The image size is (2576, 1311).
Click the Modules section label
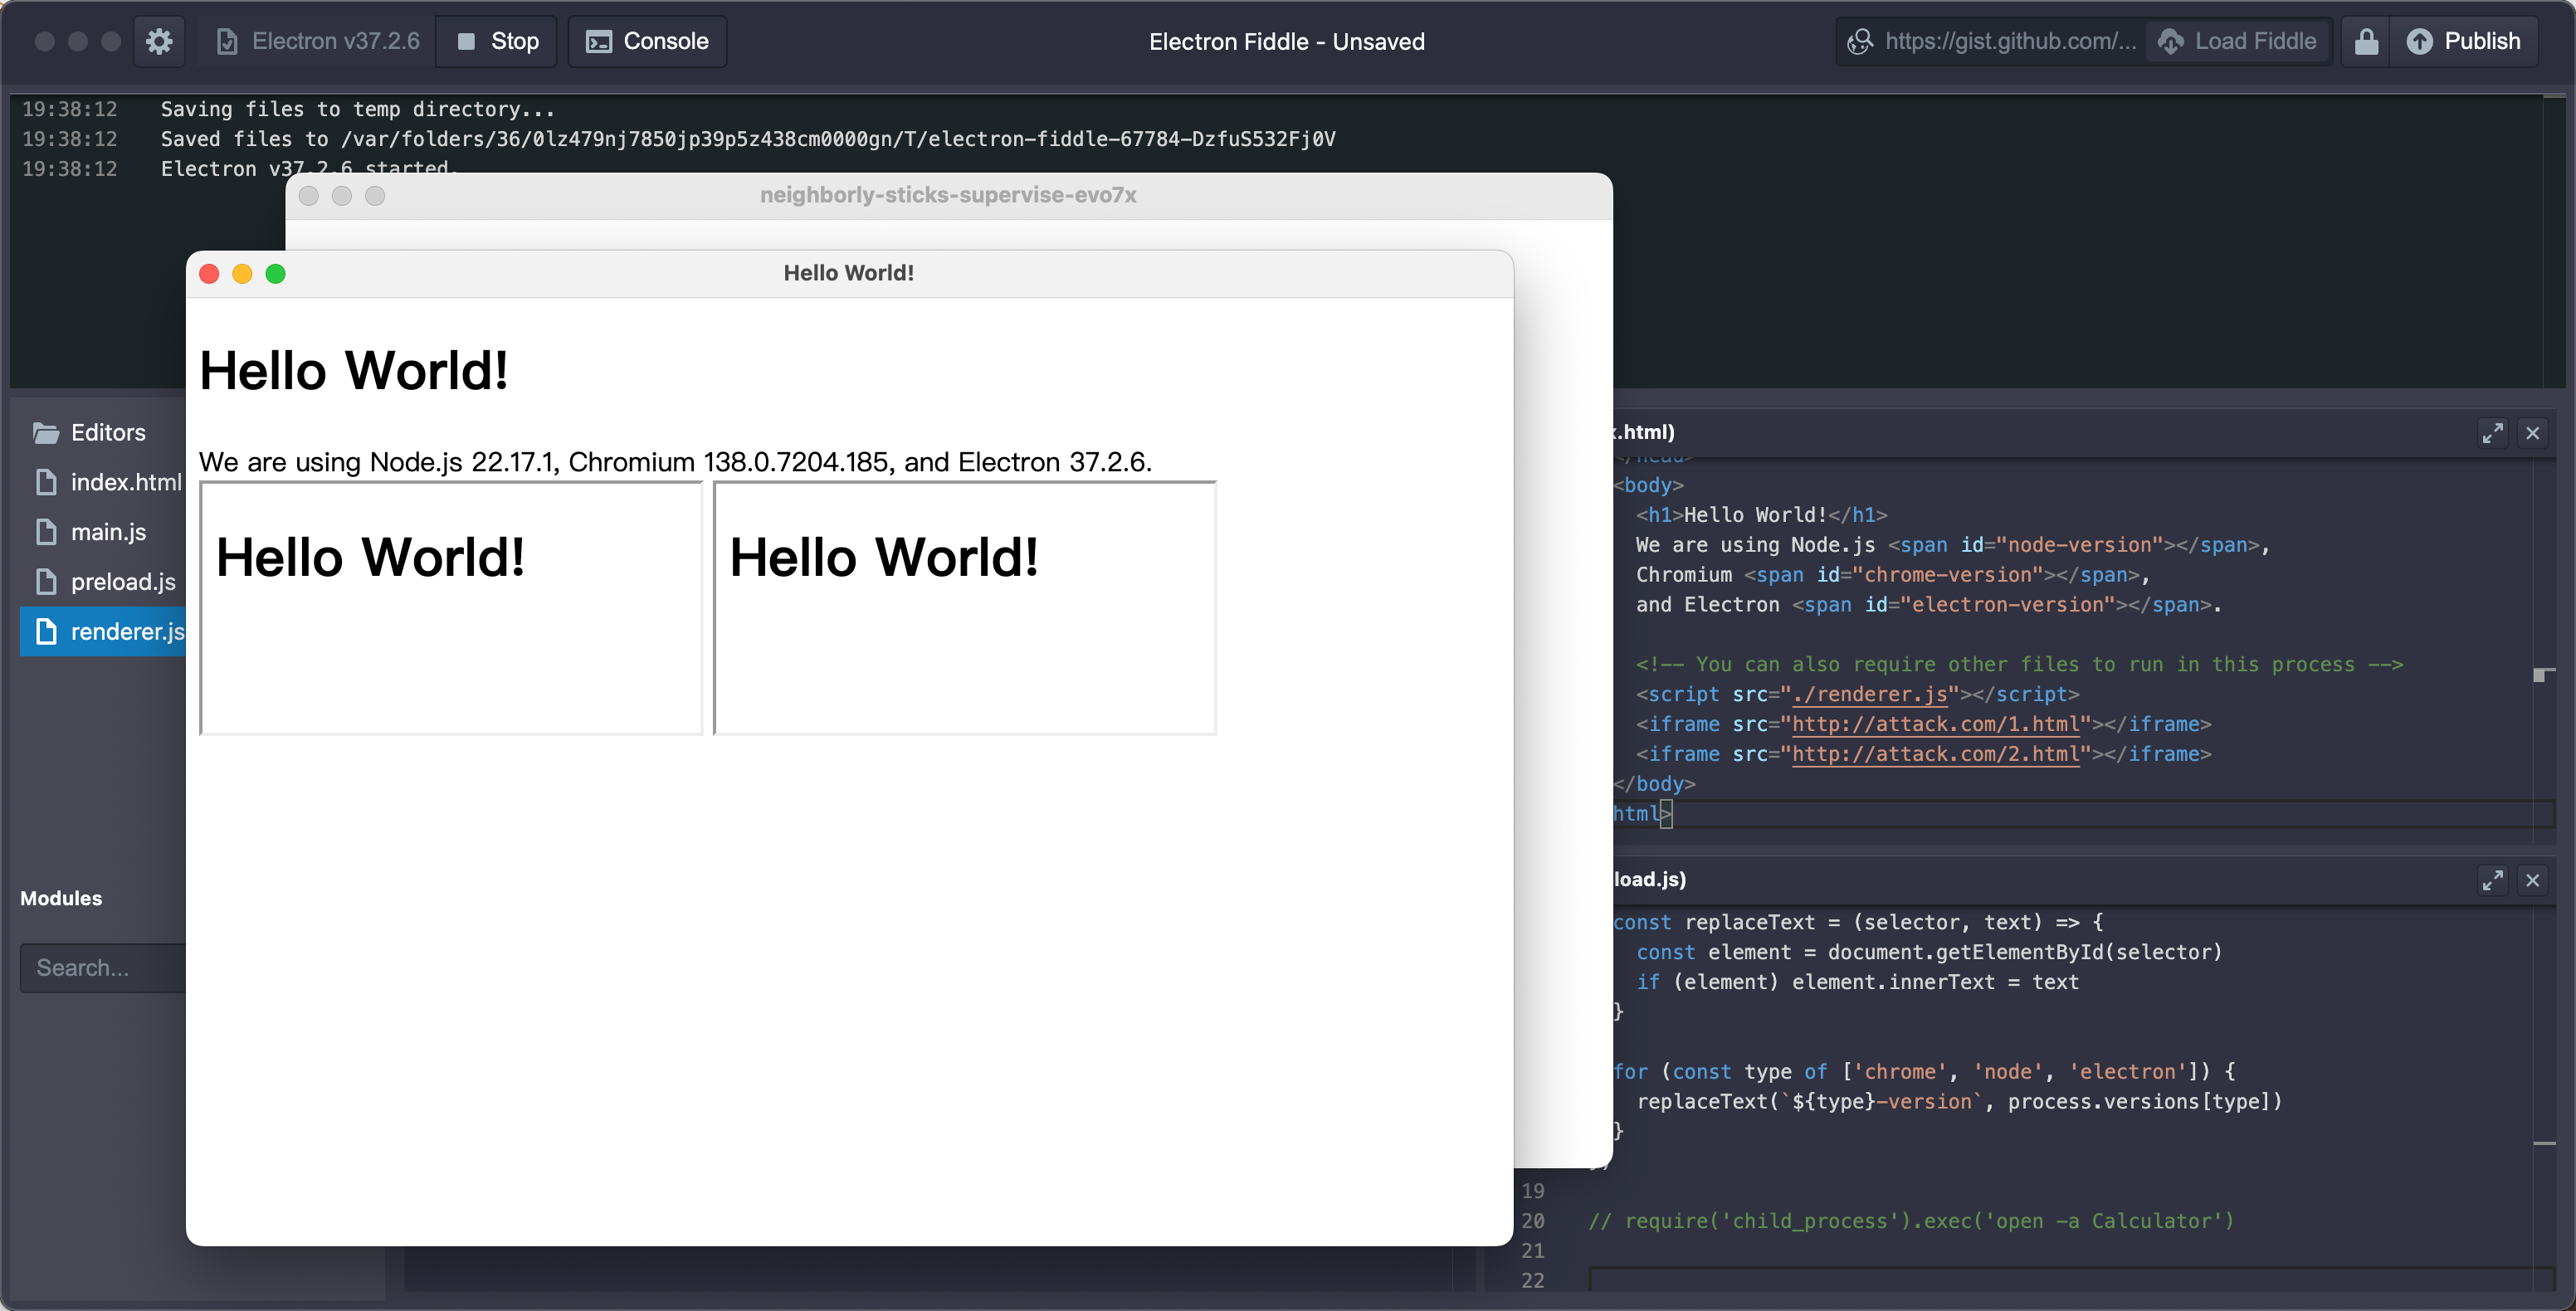(x=61, y=898)
